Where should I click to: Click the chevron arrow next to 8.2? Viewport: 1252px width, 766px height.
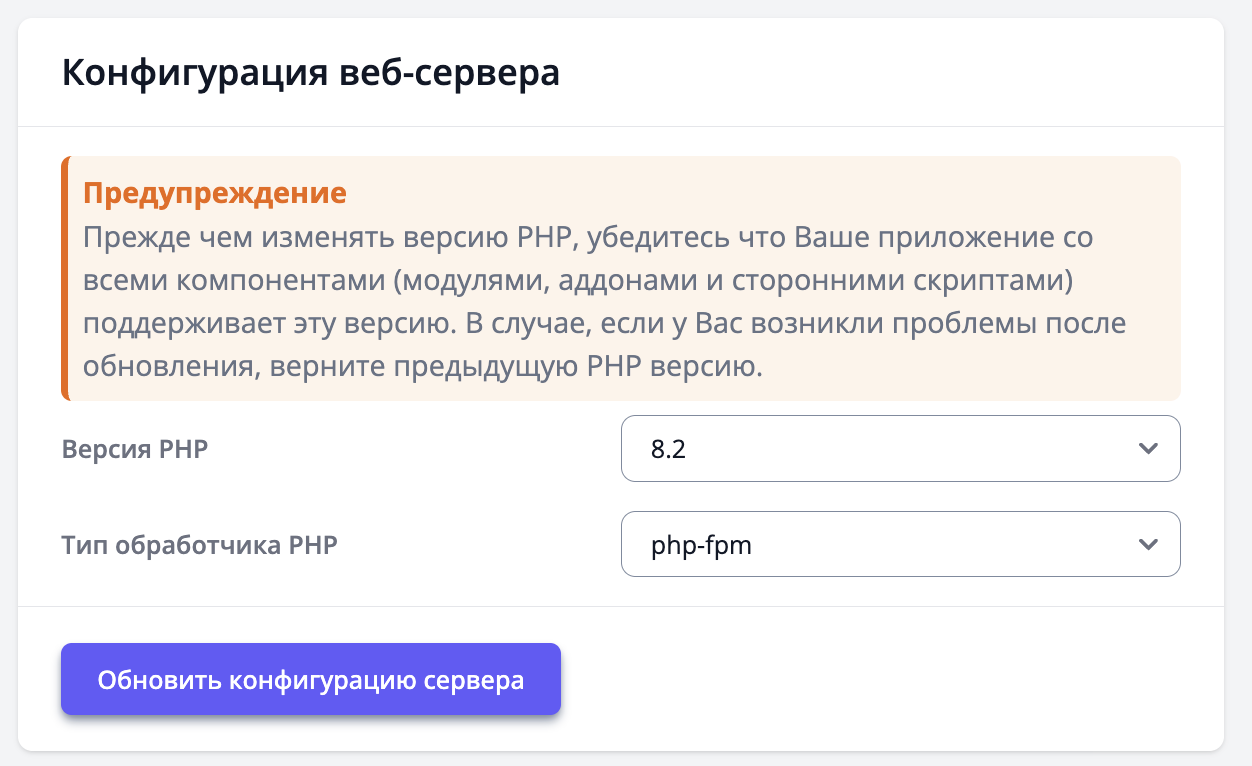click(1148, 449)
